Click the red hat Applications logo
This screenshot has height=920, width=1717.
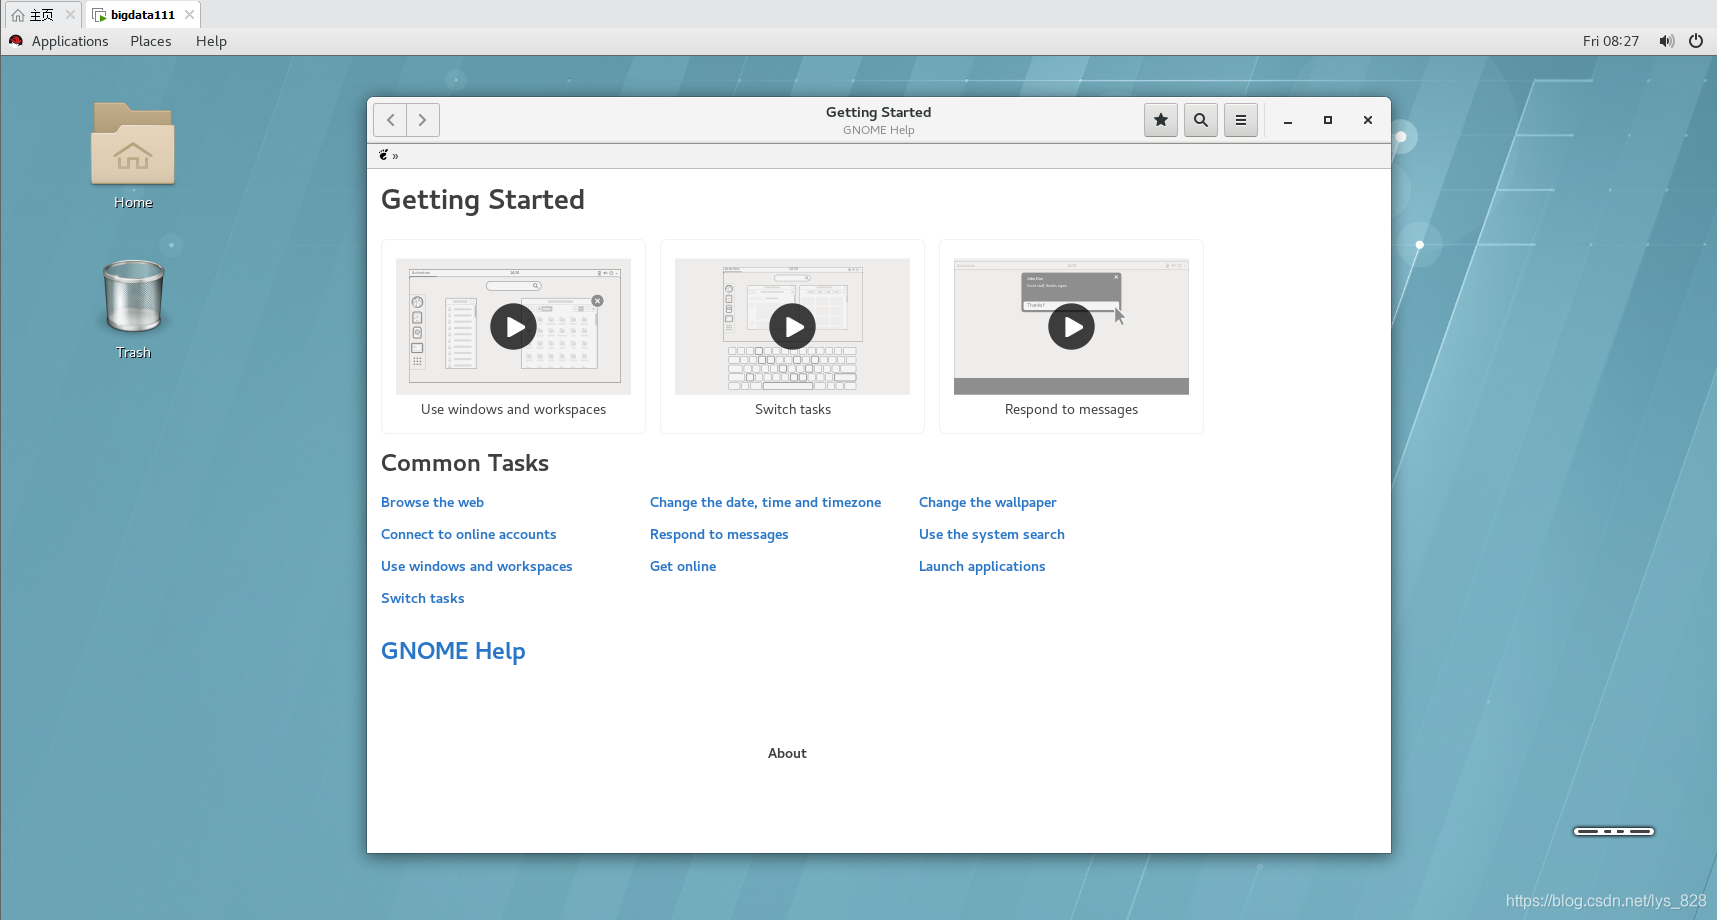[x=16, y=41]
